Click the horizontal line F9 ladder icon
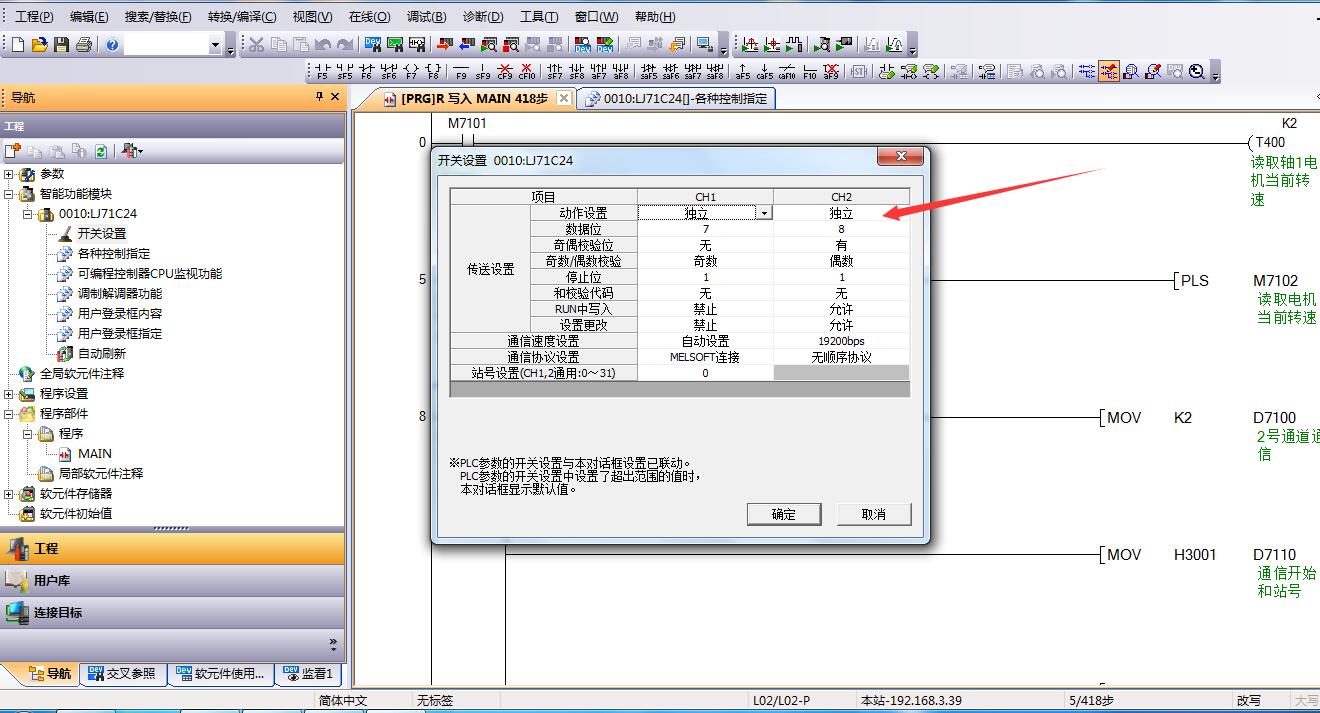Image resolution: width=1320 pixels, height=713 pixels. [461, 72]
